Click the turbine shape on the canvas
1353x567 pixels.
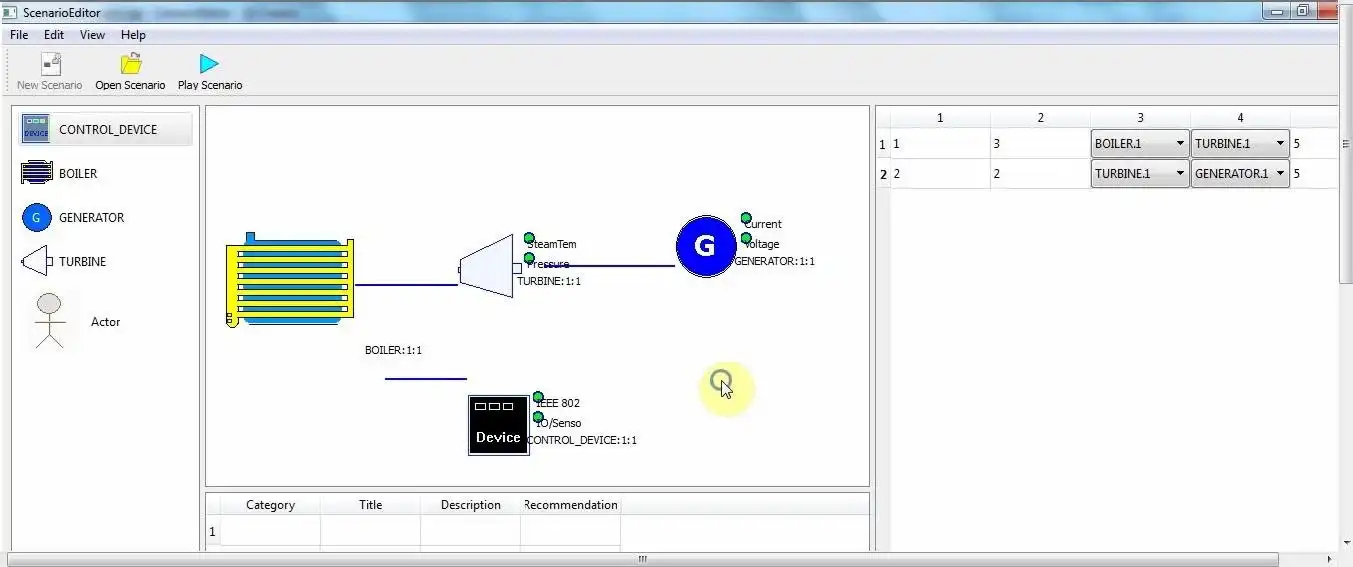tap(487, 266)
